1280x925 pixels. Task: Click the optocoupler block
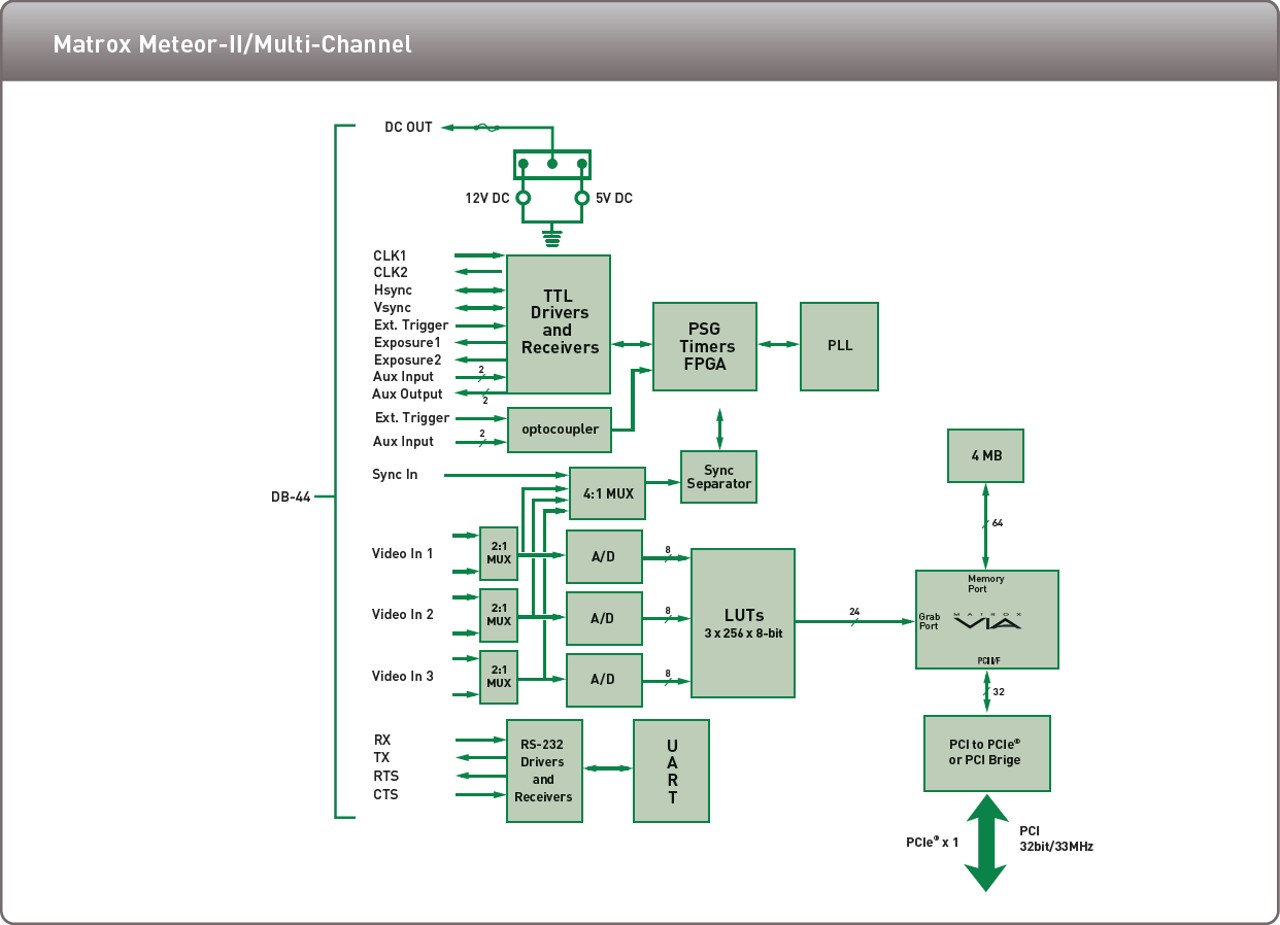coord(560,429)
